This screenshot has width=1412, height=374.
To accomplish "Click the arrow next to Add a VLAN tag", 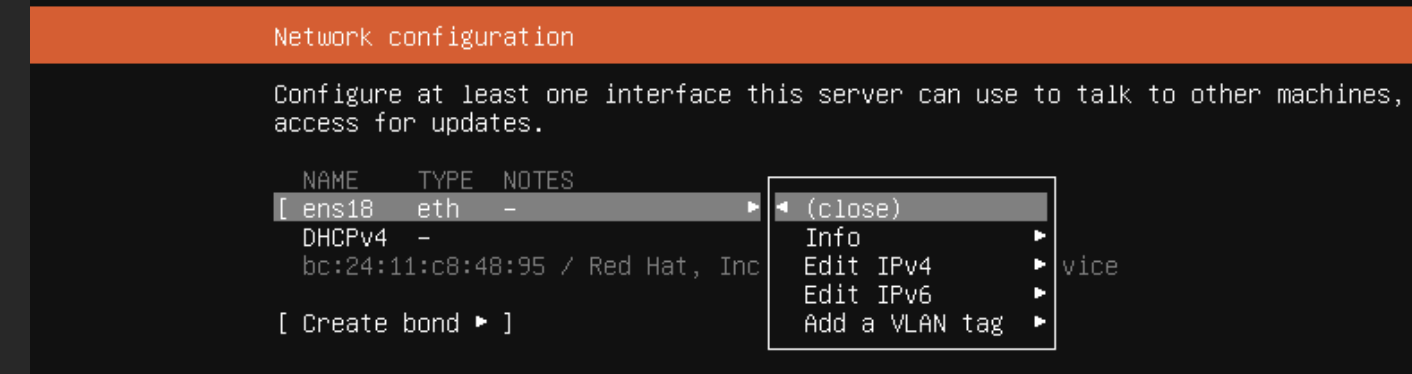I will (1040, 323).
